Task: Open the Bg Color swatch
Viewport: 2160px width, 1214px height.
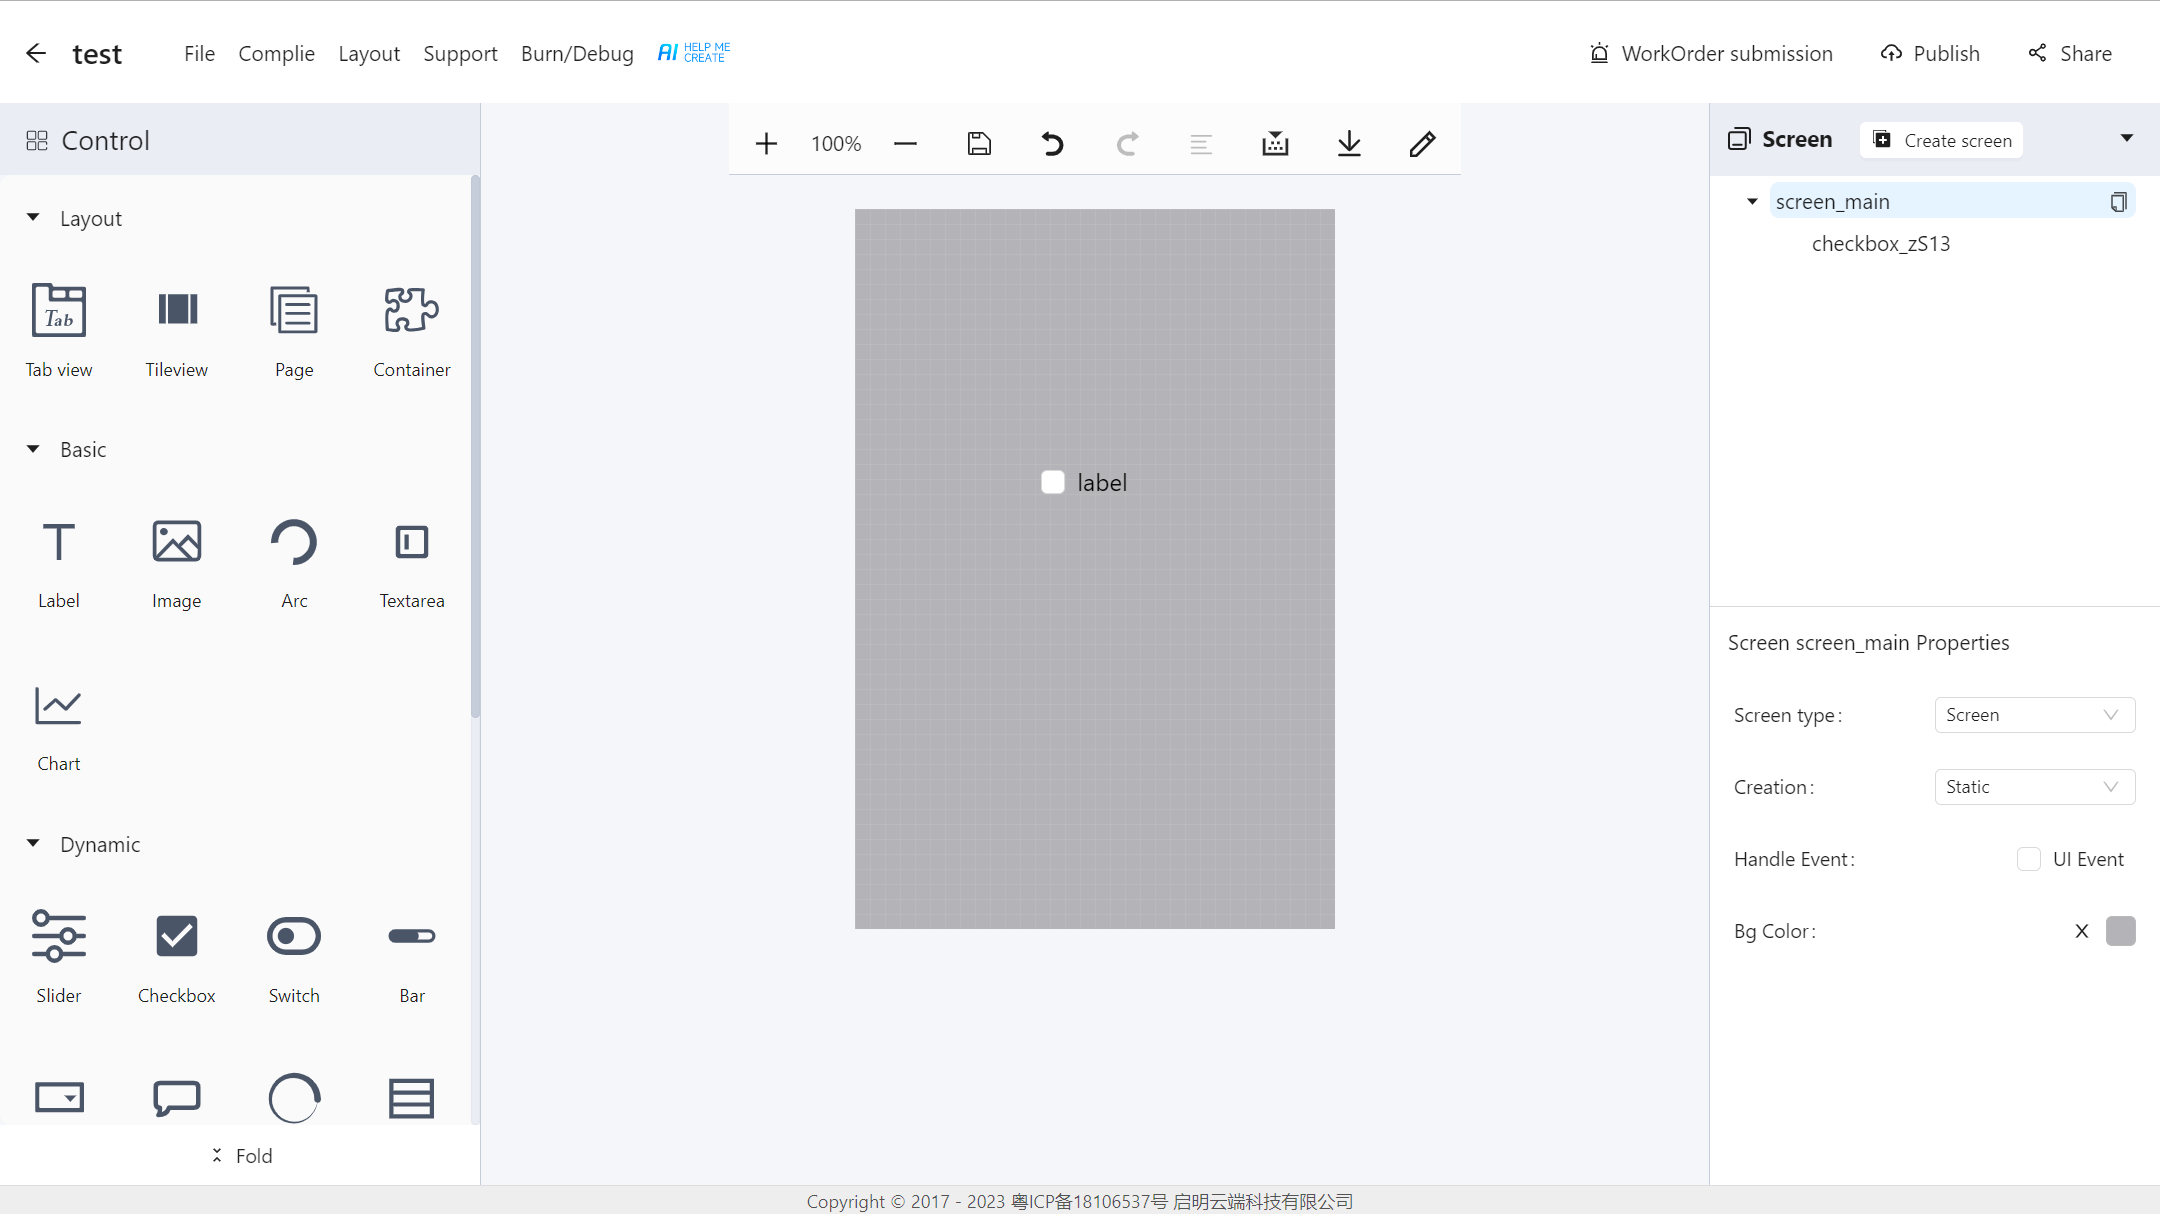Action: coord(2120,931)
